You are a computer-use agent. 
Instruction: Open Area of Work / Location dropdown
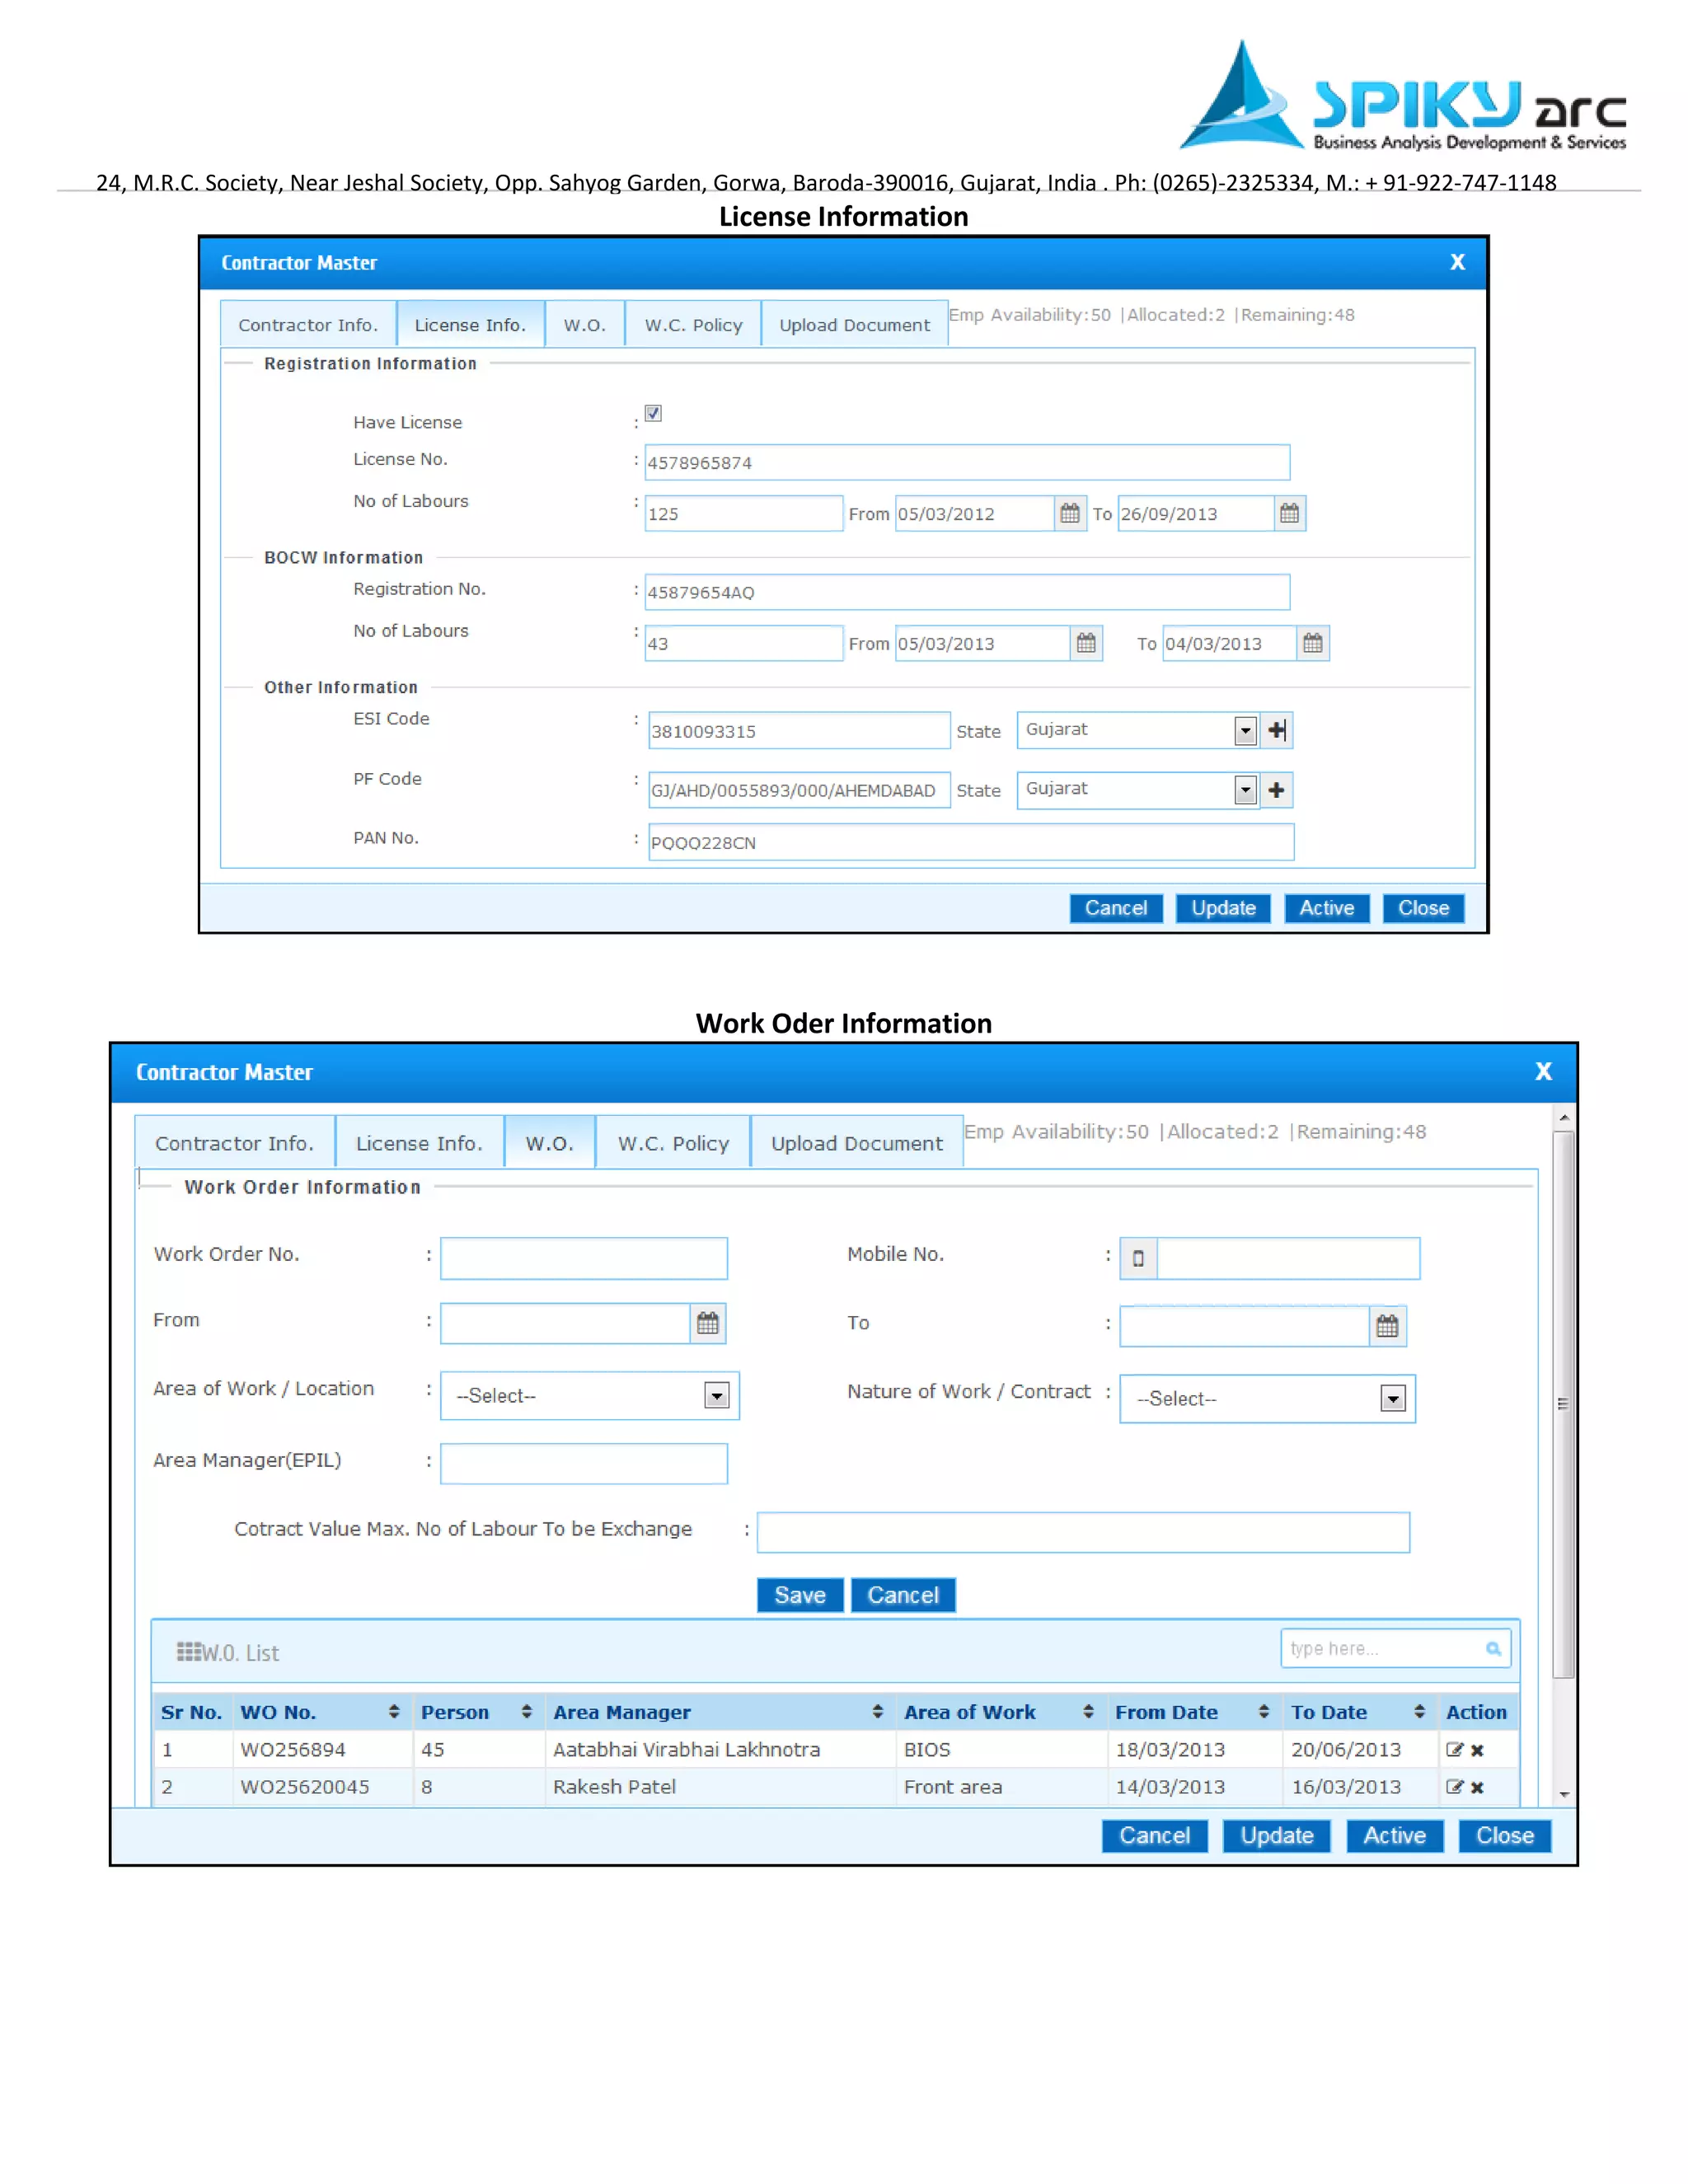click(716, 1395)
